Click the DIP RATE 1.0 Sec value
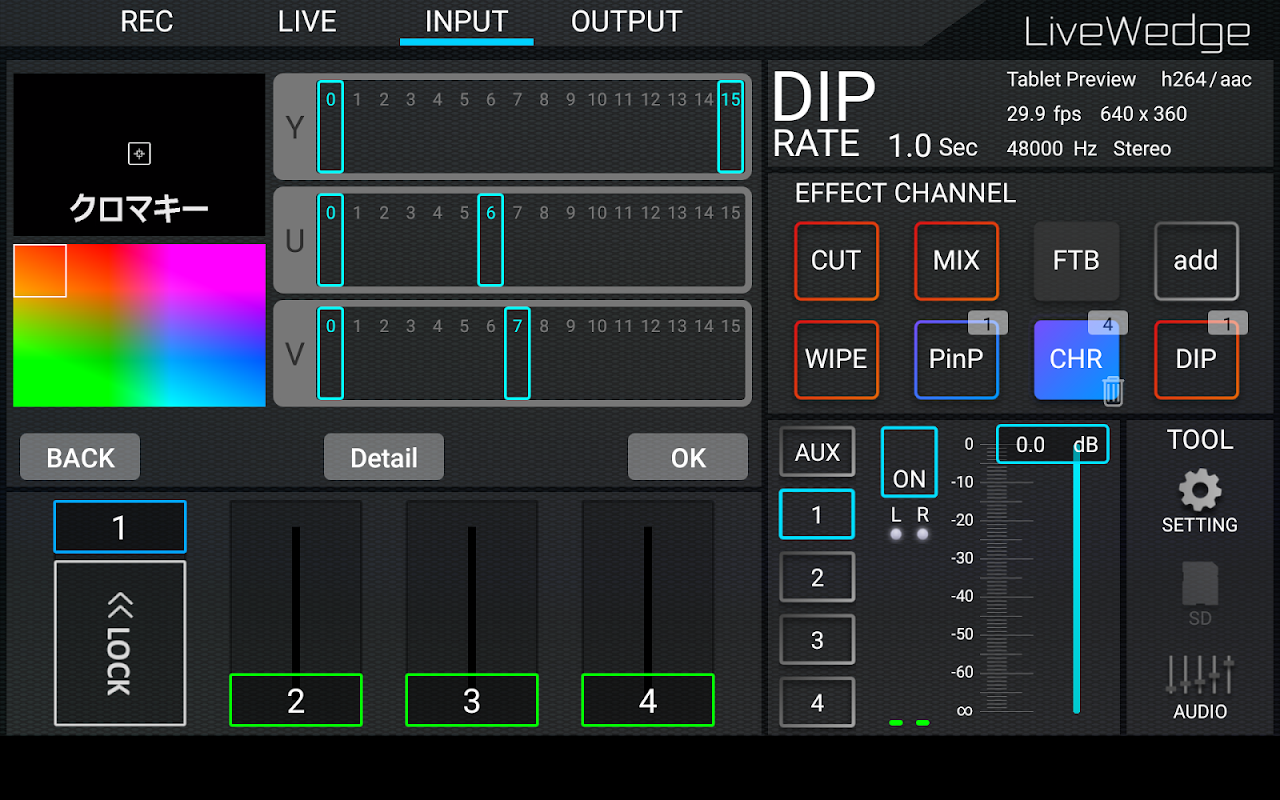This screenshot has width=1280, height=800. 932,146
